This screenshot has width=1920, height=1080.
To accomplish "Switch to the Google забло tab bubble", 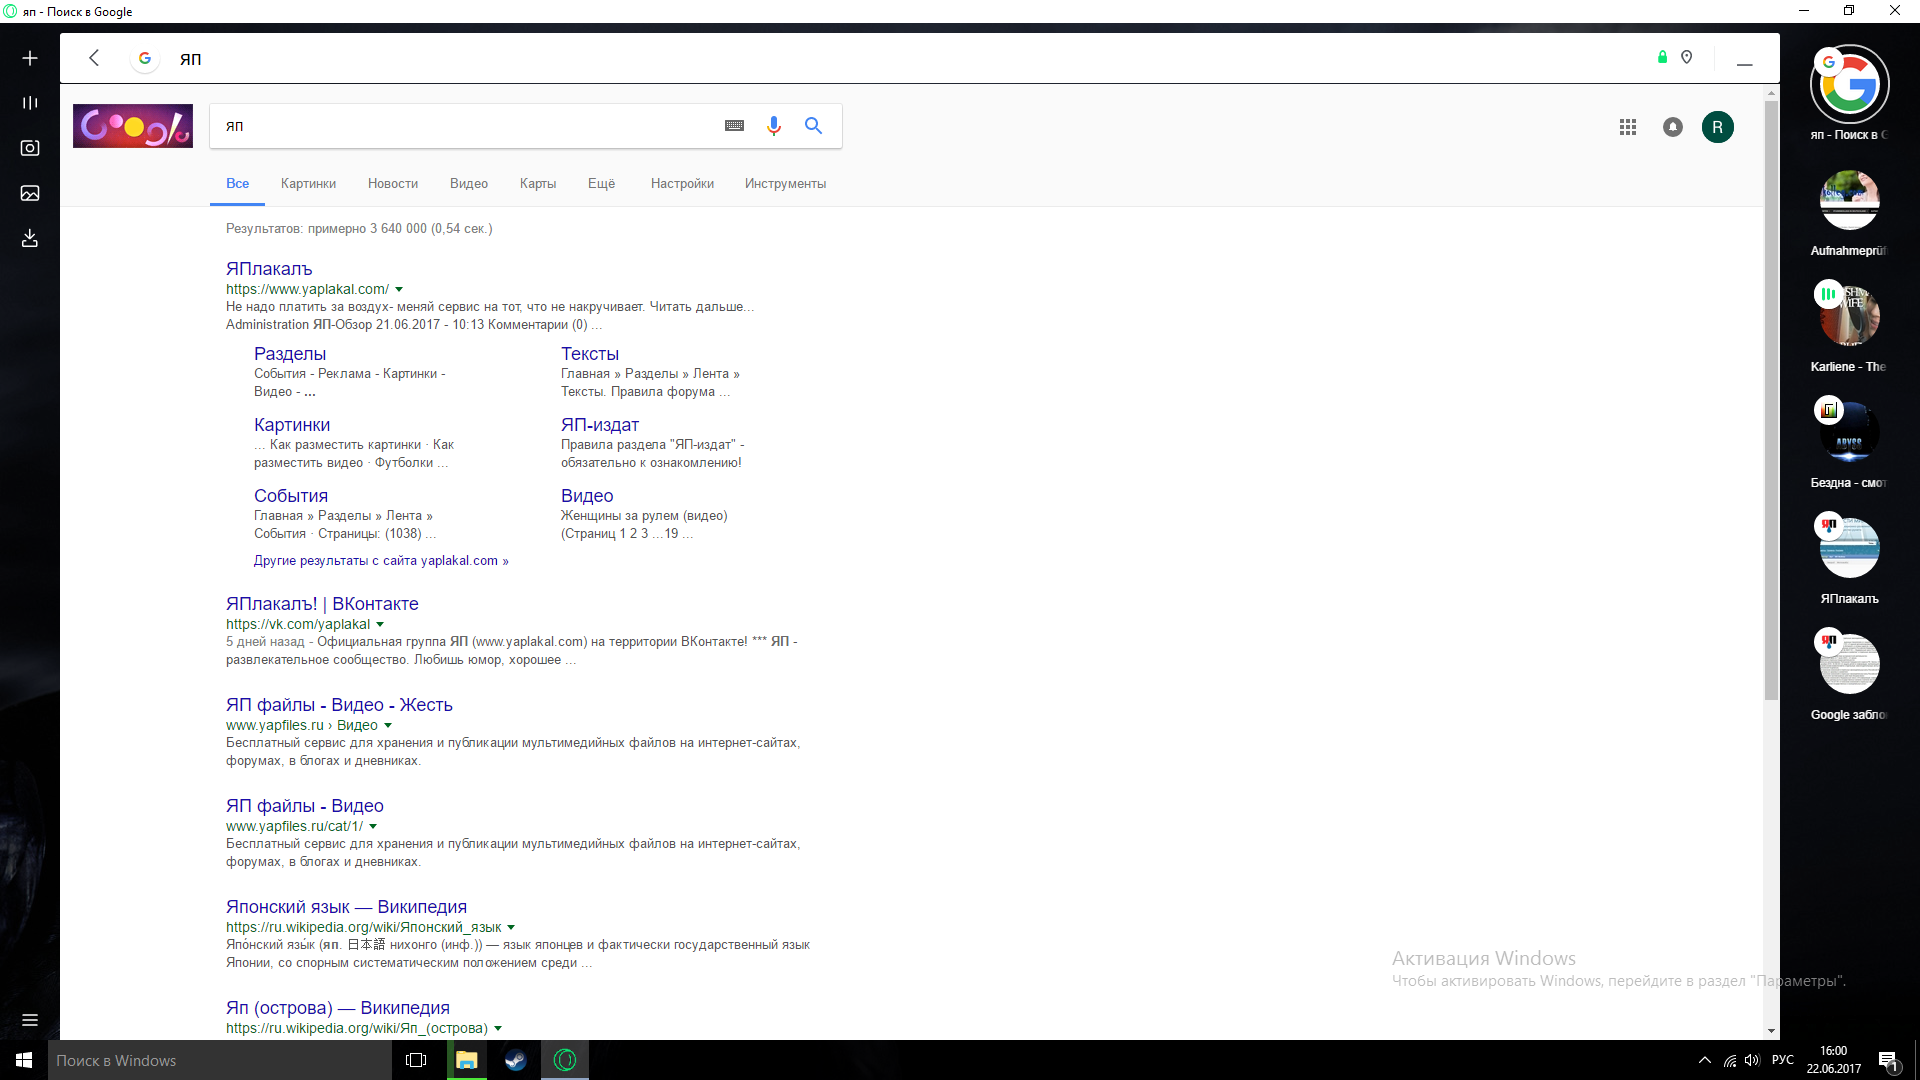I will point(1849,664).
